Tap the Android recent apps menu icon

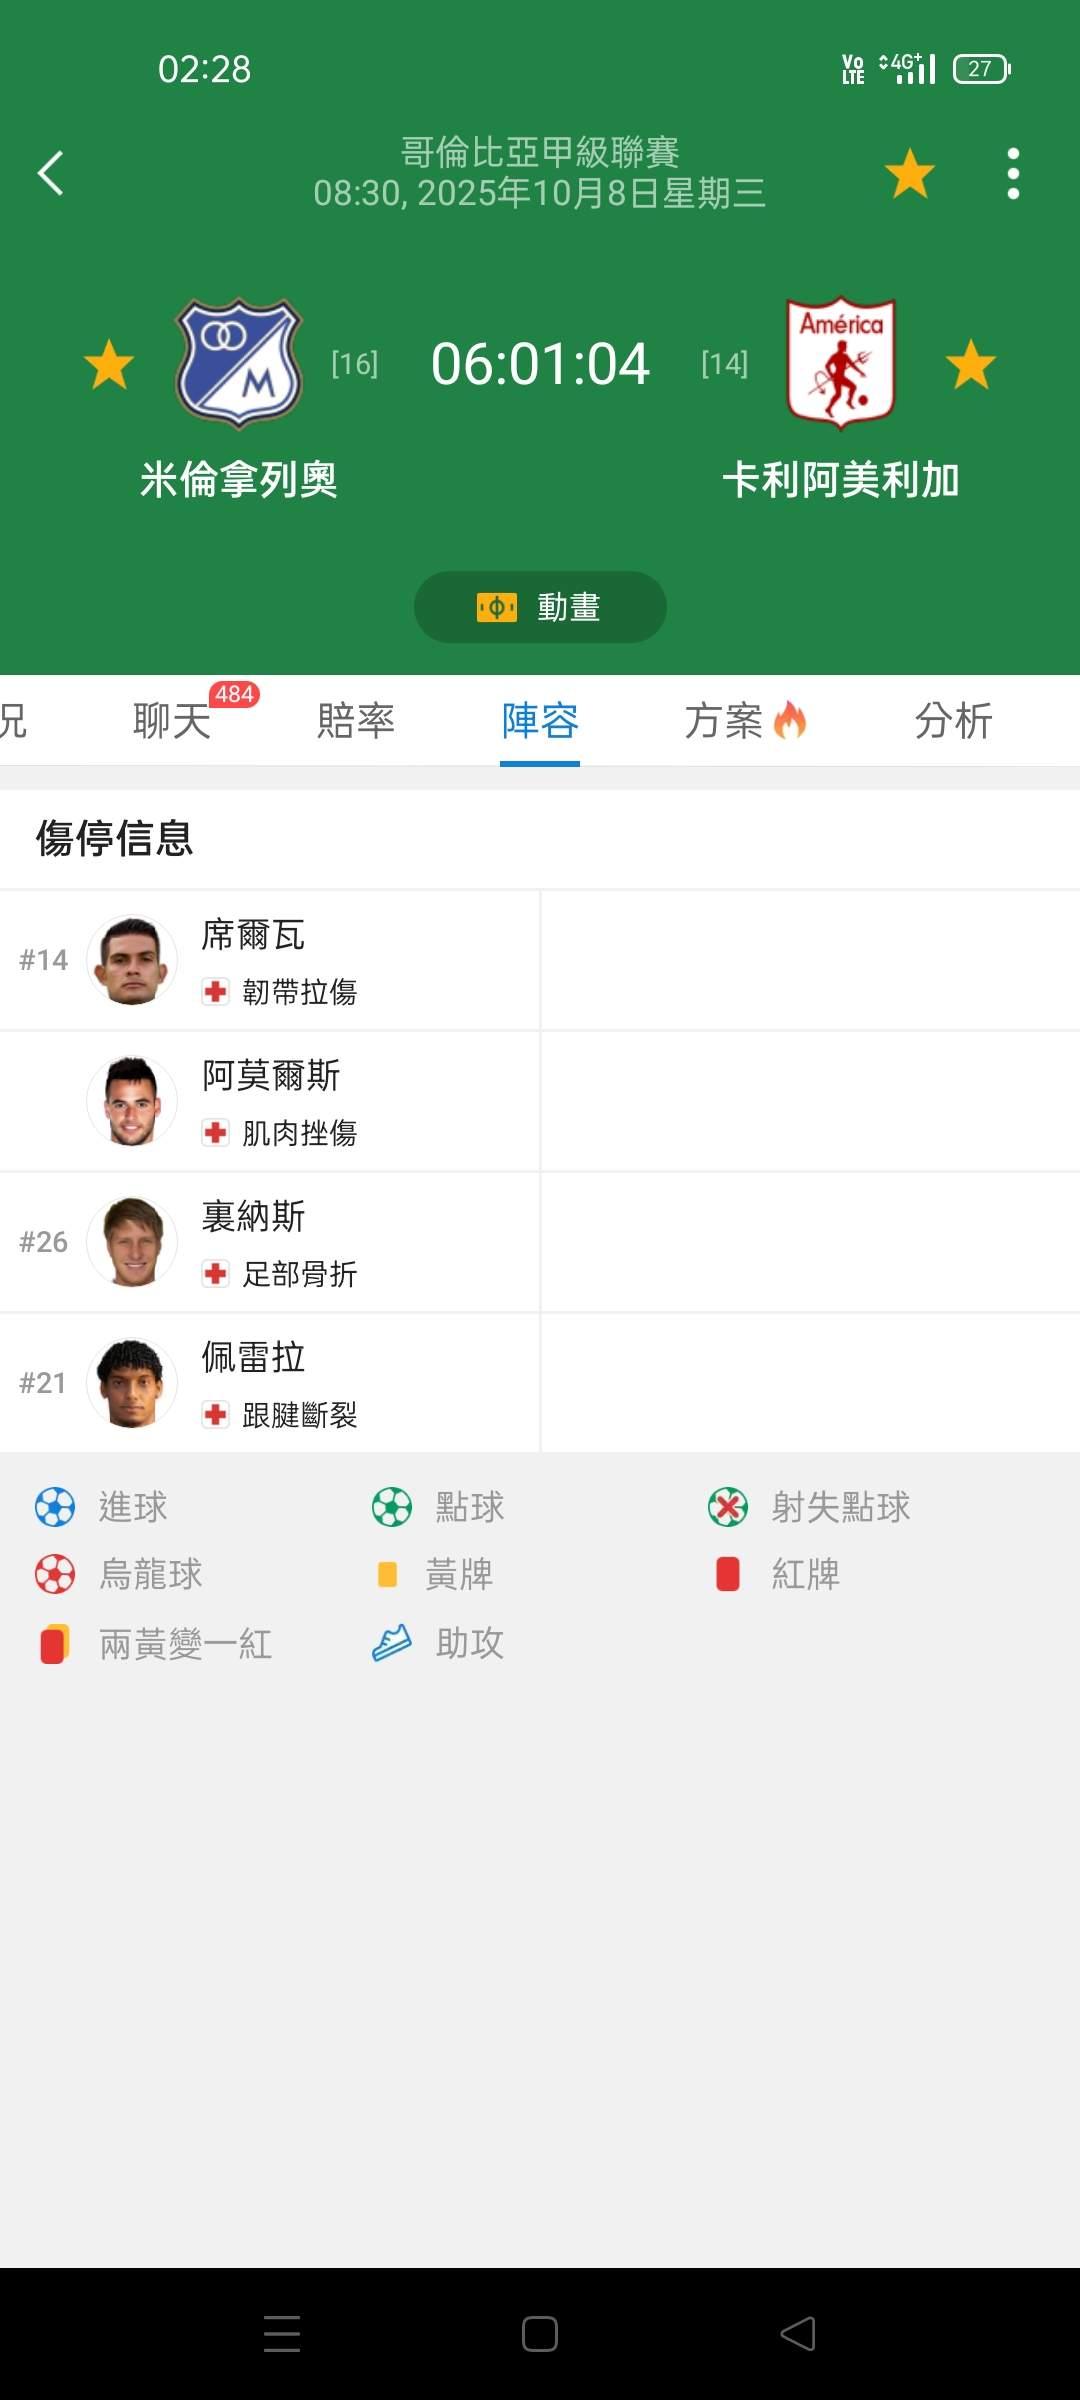point(282,2334)
